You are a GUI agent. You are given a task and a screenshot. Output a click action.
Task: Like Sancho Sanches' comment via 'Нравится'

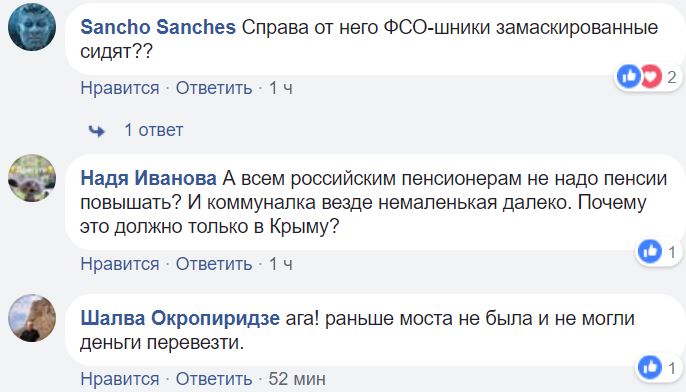120,88
